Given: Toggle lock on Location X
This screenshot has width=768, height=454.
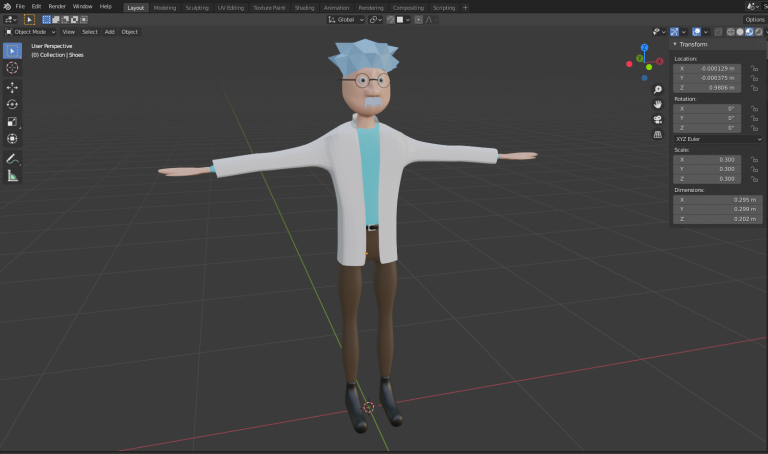Looking at the screenshot, I should tap(754, 69).
